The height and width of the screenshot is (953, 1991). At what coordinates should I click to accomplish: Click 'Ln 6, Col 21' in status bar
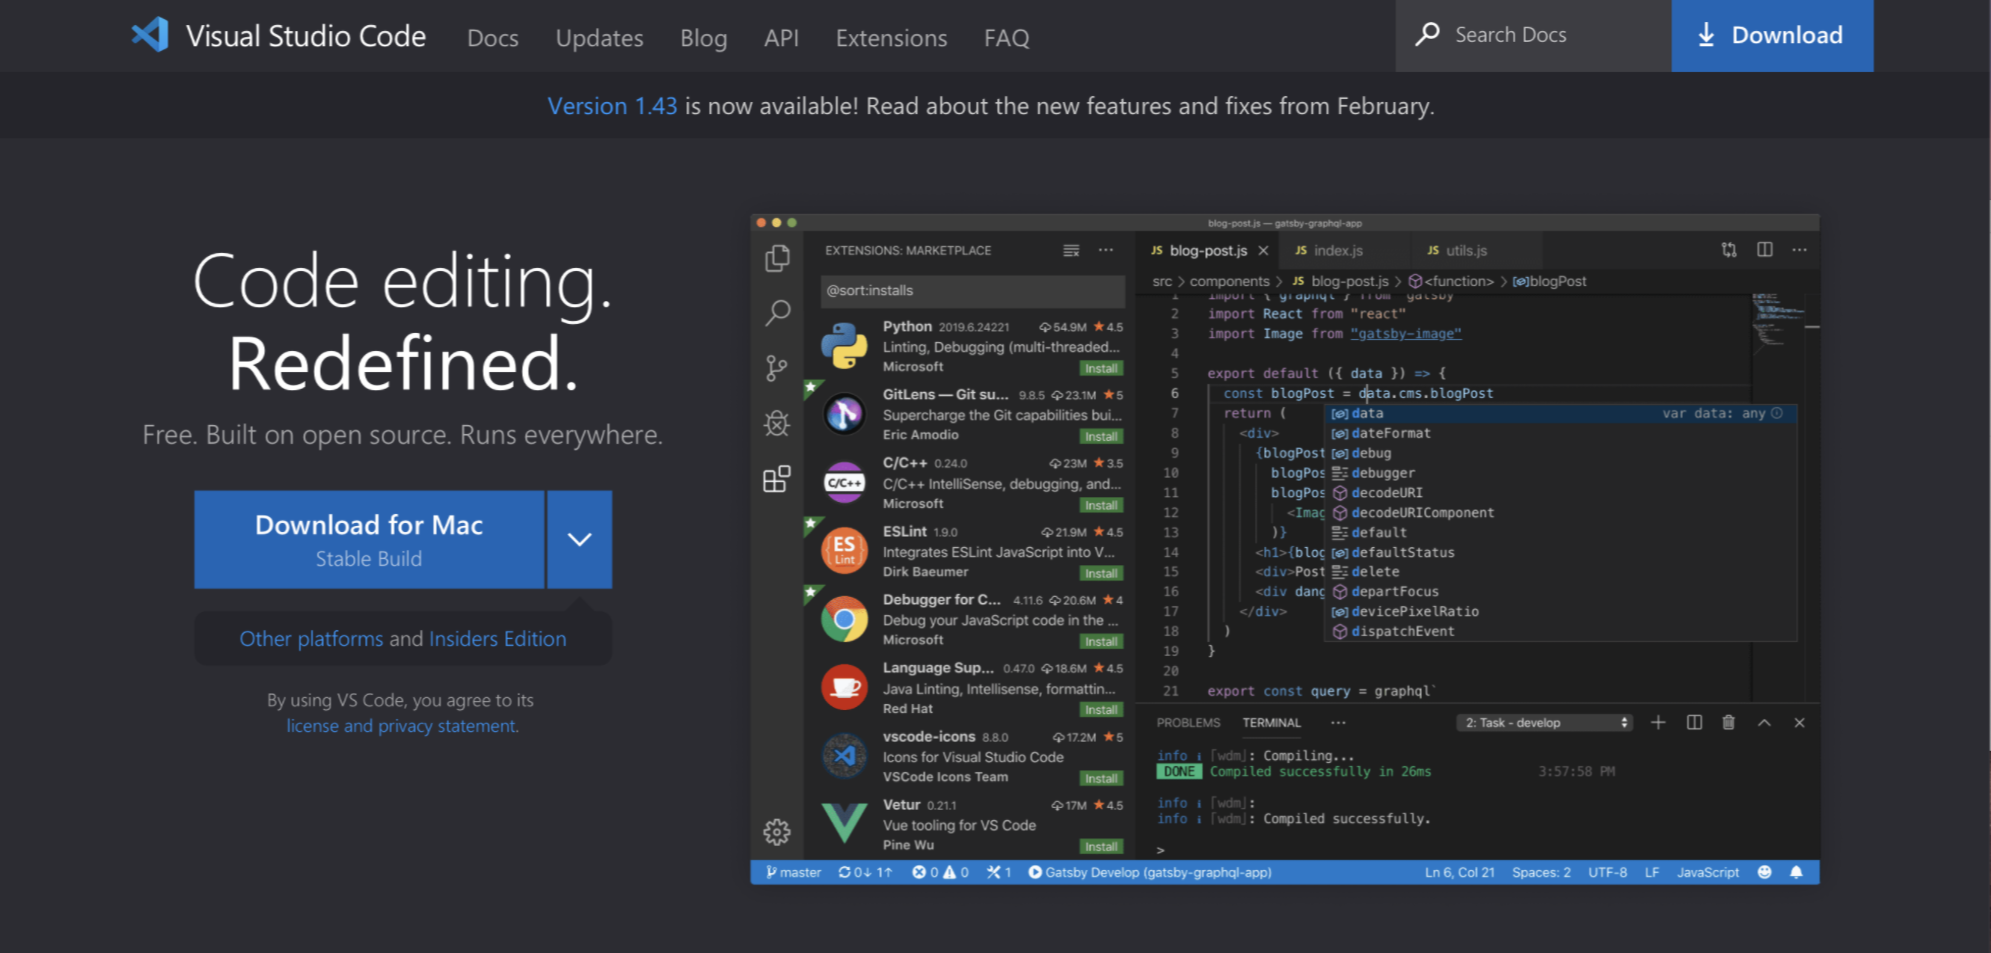point(1459,872)
